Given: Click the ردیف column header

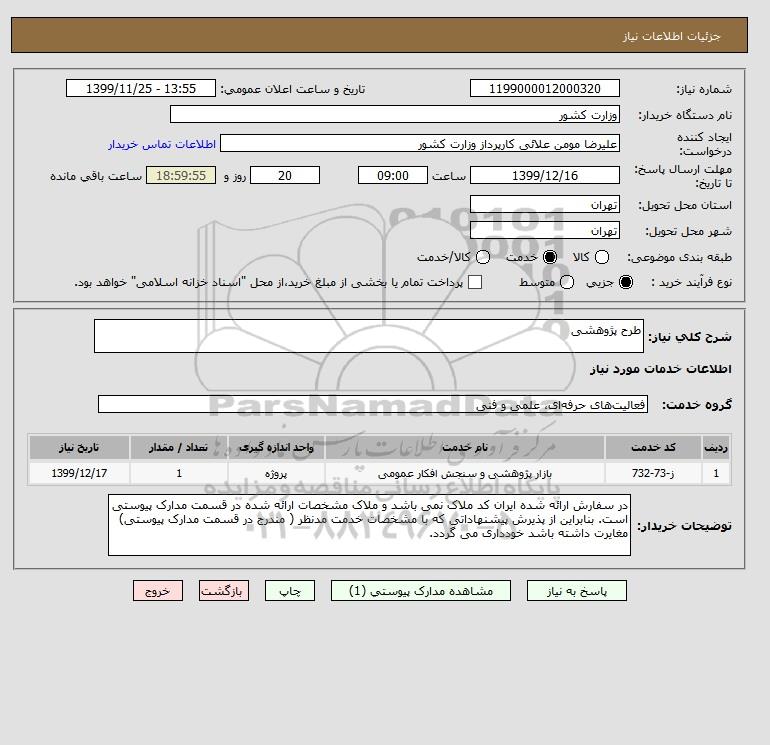Looking at the screenshot, I should 716,447.
